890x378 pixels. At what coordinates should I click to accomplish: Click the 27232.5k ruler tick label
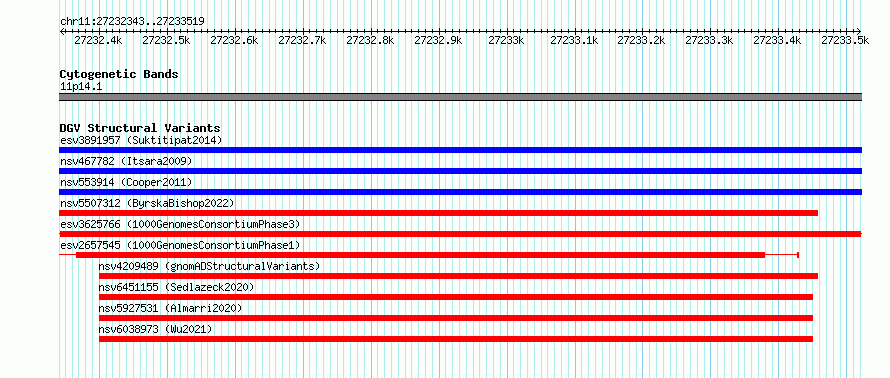166,40
